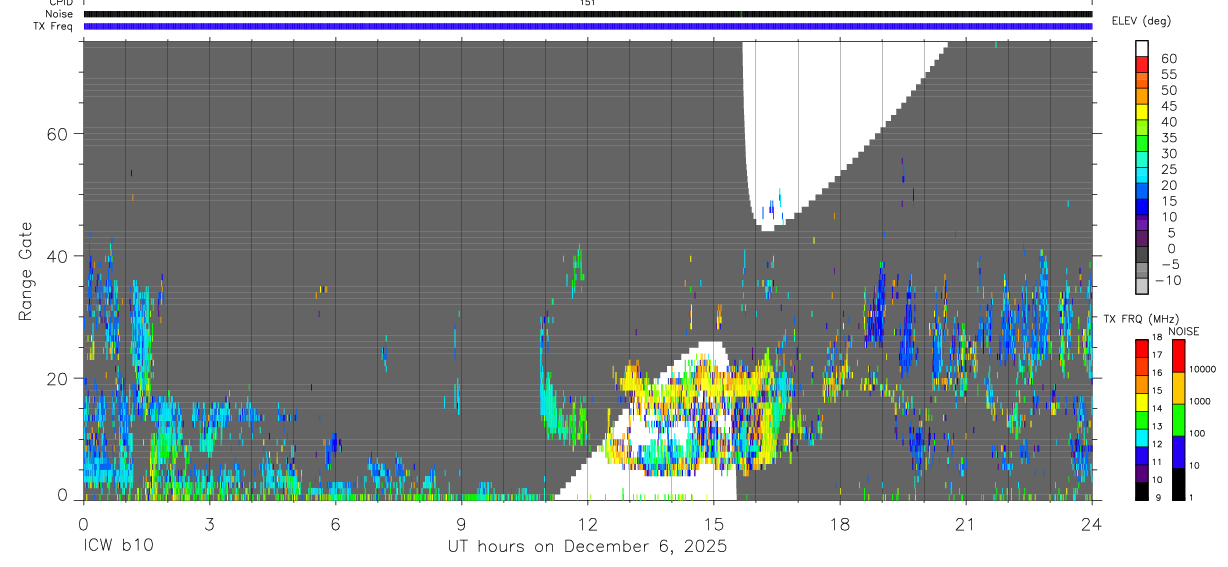Click the "151" CPID value above the plot

click(587, 3)
